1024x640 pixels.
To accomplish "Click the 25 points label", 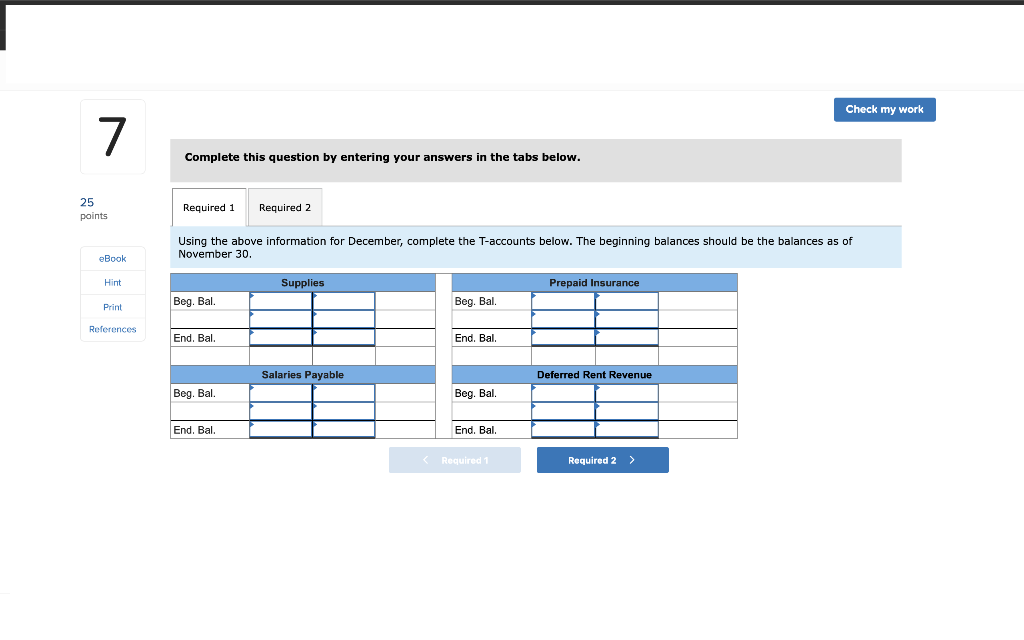I will [x=94, y=209].
